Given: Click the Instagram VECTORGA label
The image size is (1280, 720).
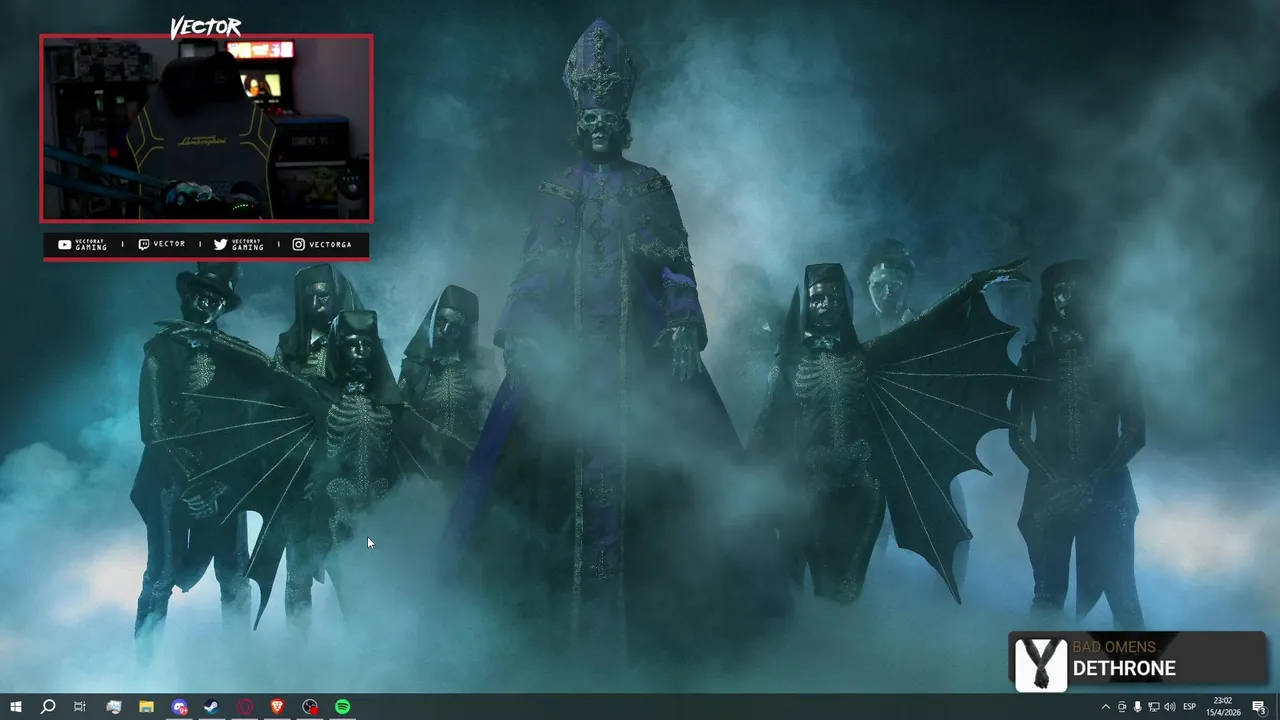Looking at the screenshot, I should [322, 244].
